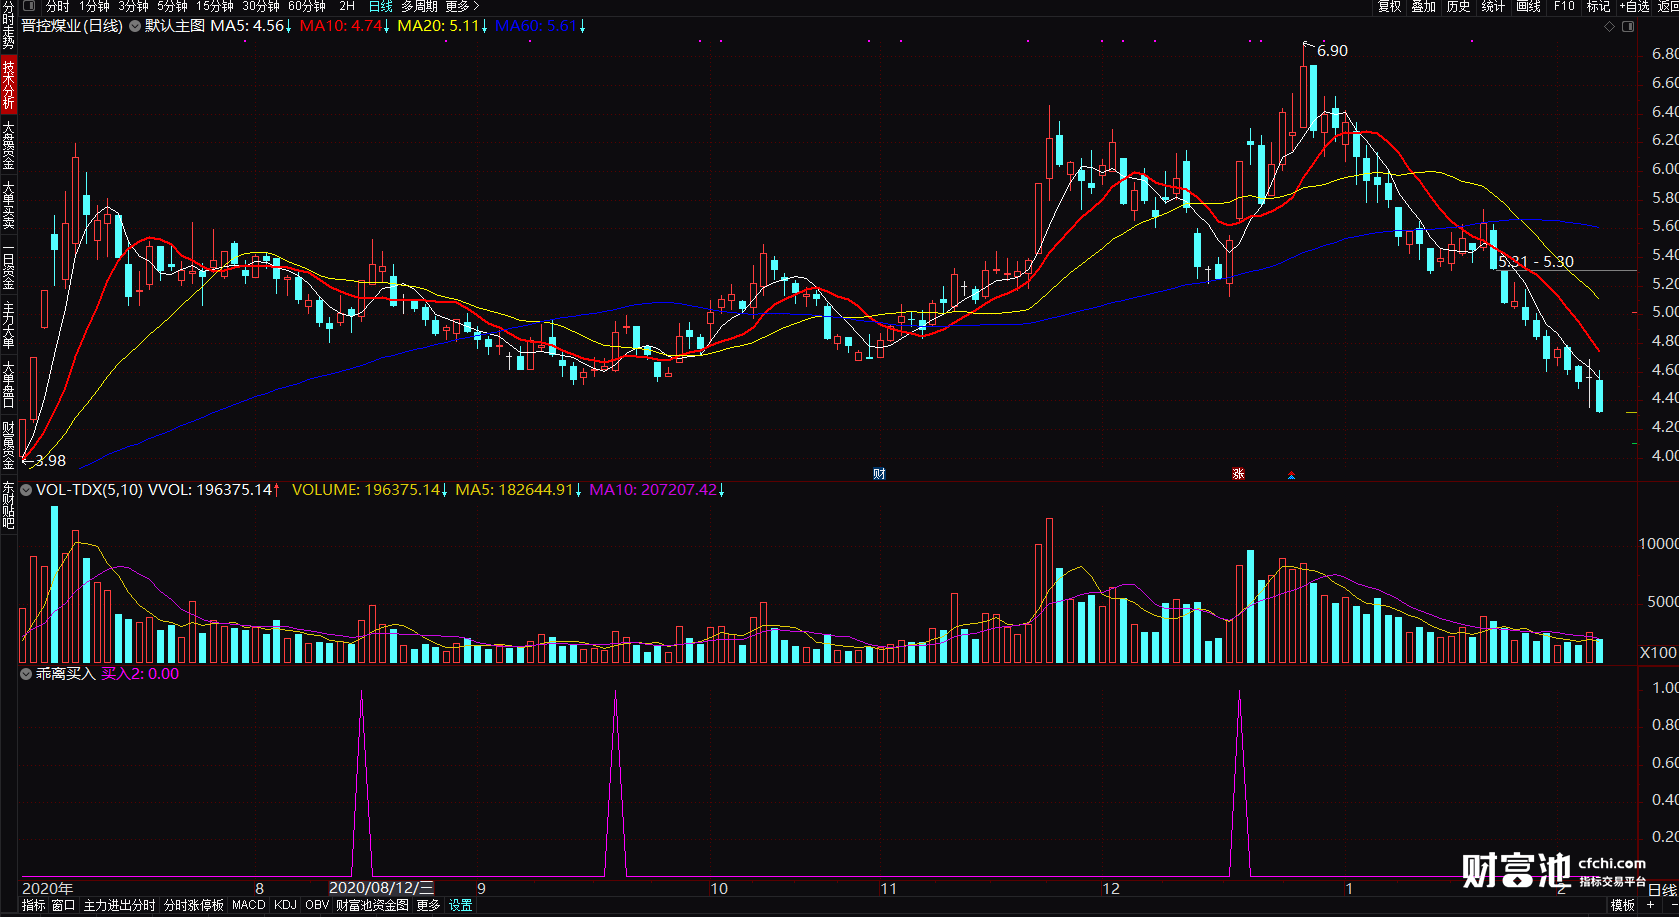Expand the bottom 更多 indicators menu

428,905
